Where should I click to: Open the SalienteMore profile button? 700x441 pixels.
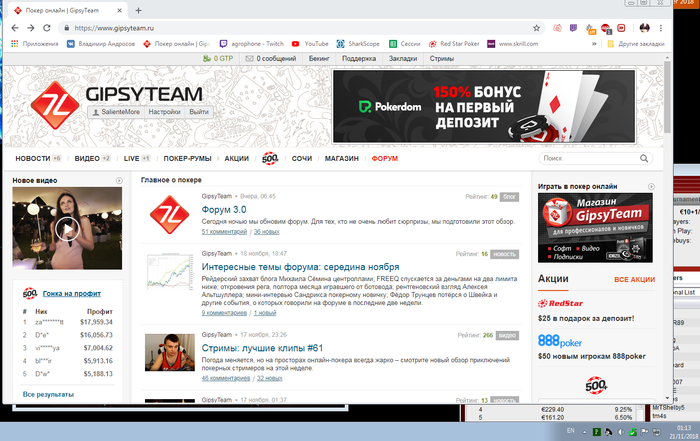(x=116, y=112)
